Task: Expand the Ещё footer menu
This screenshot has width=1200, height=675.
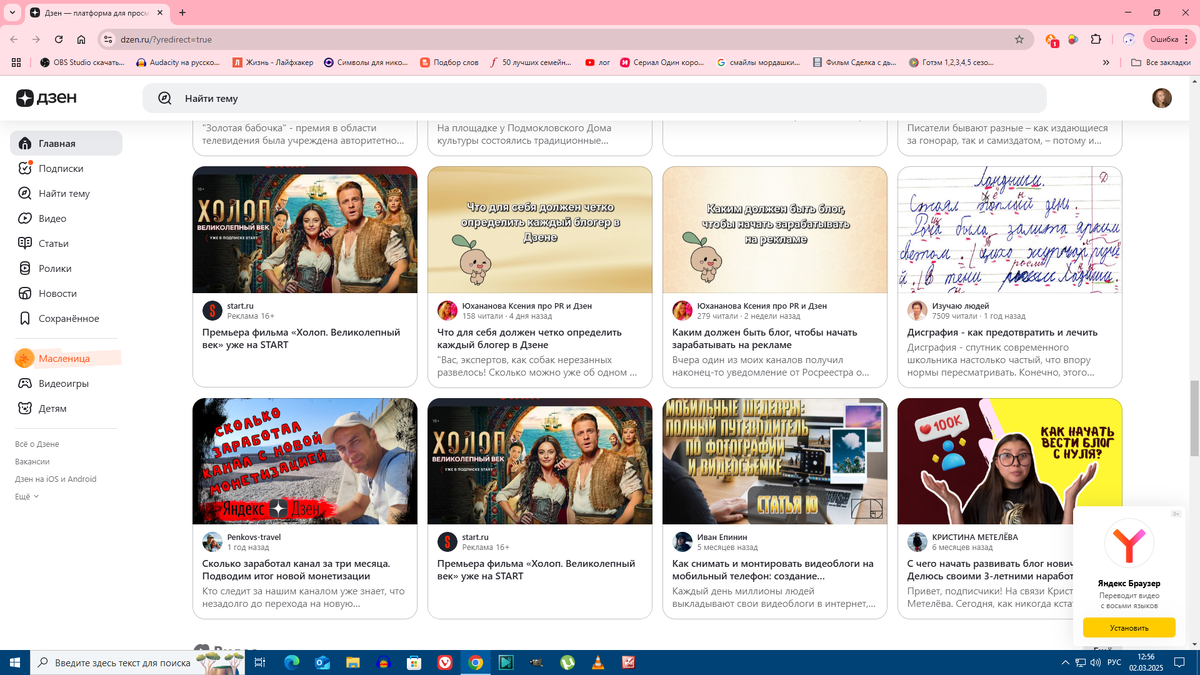Action: tap(27, 496)
